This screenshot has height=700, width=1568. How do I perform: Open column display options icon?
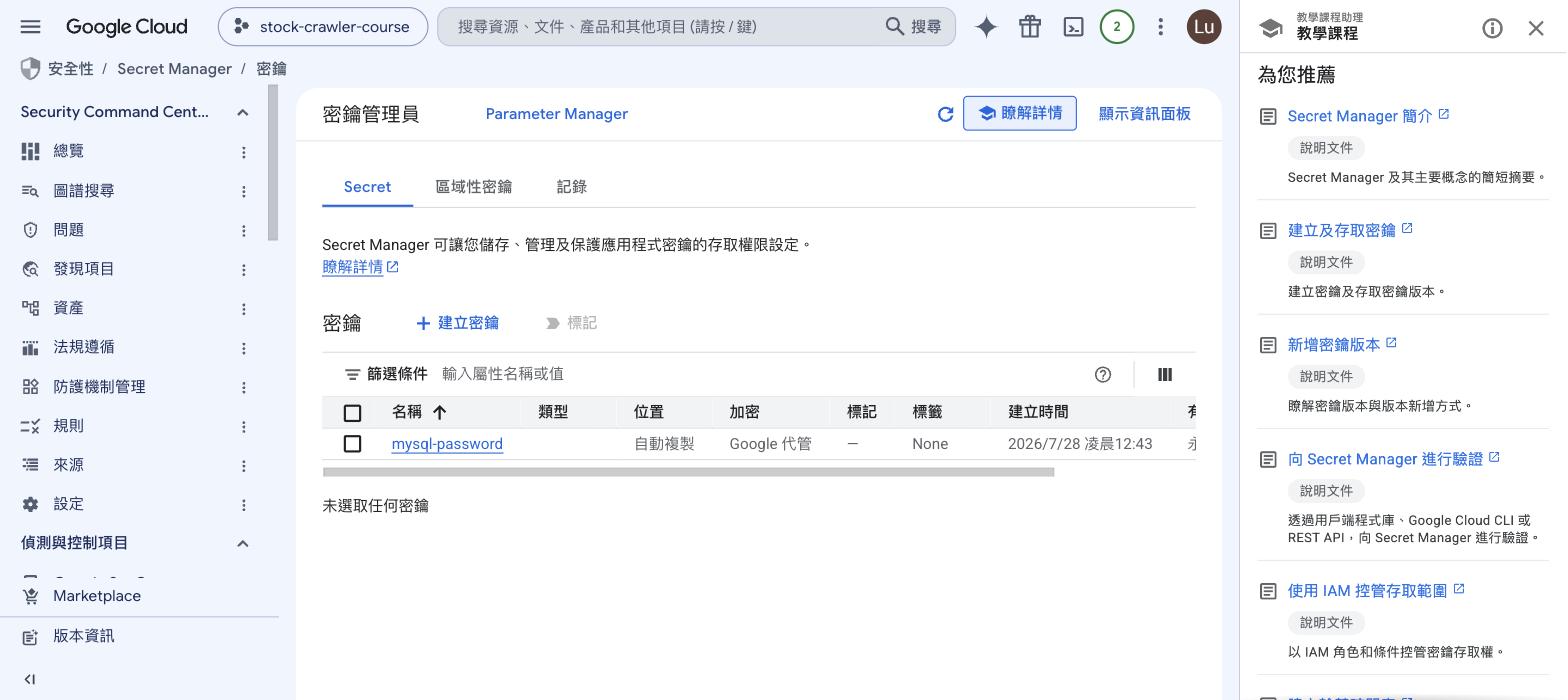click(x=1165, y=374)
